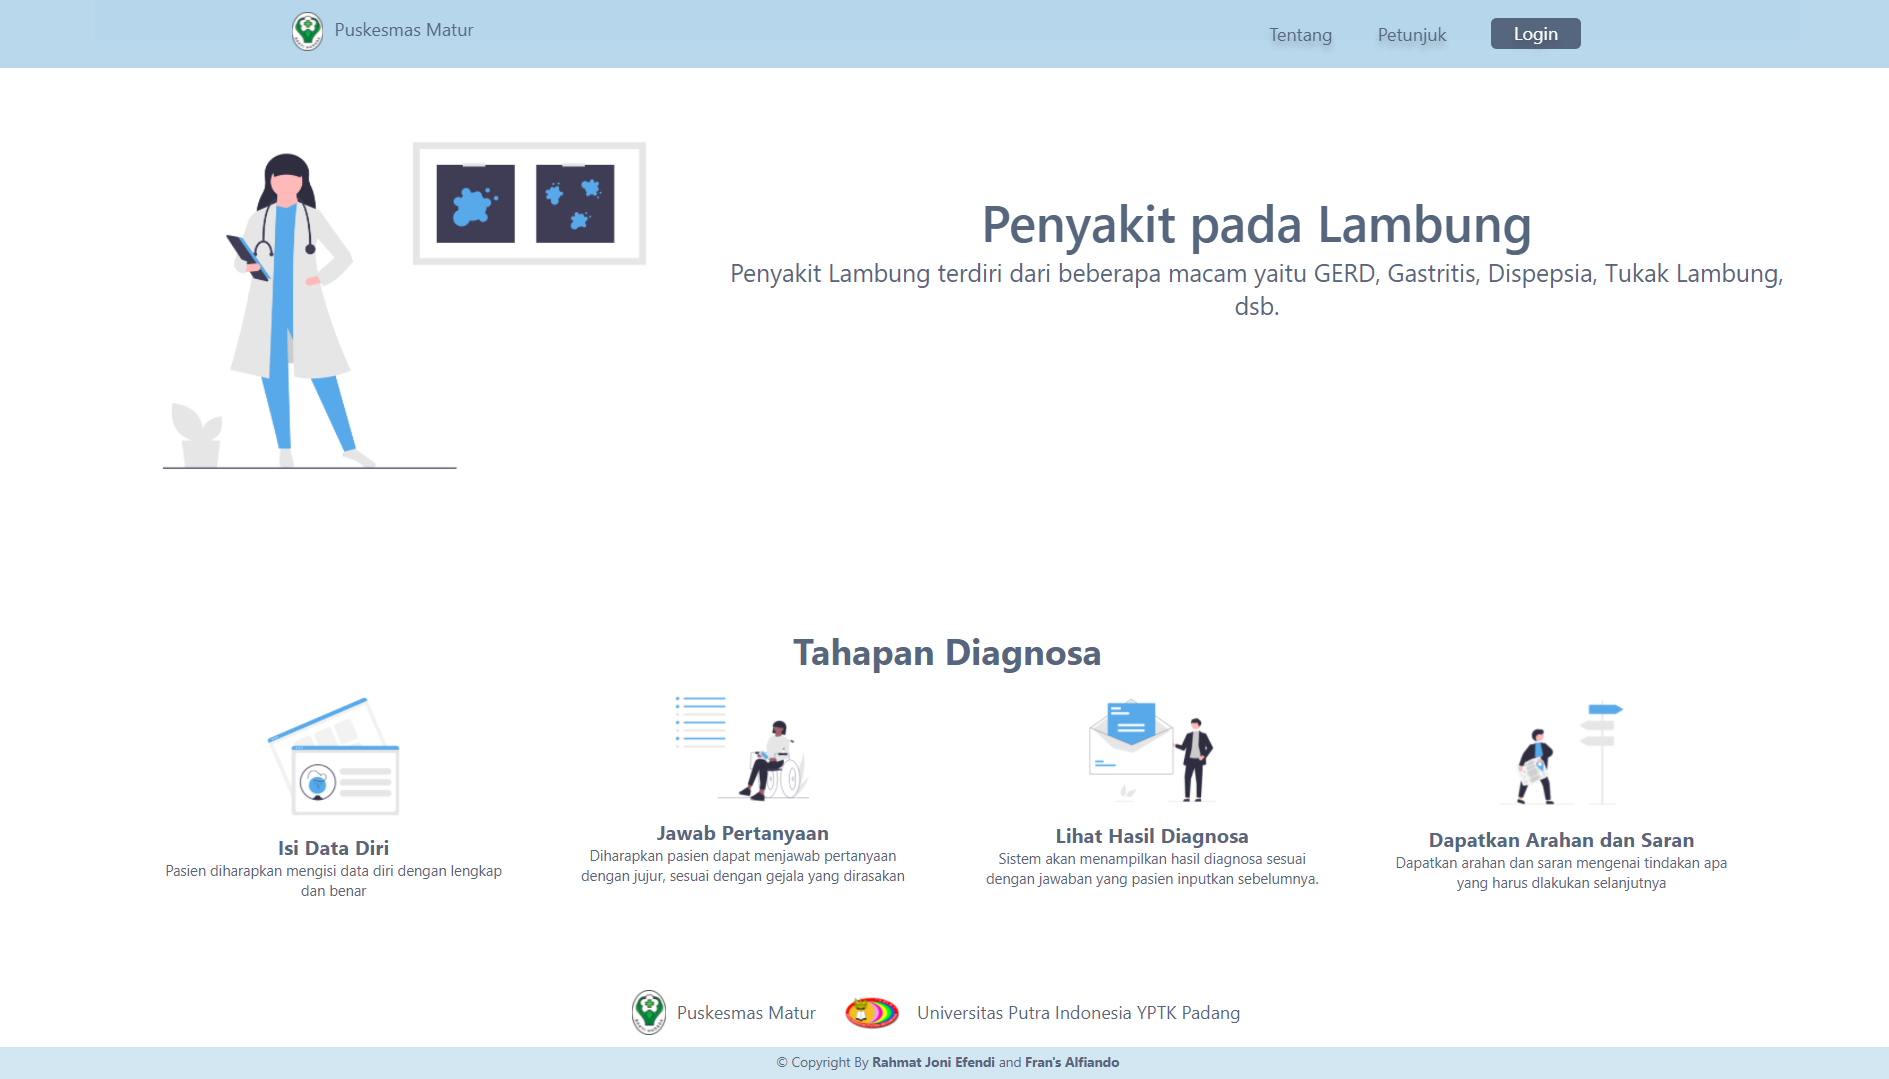Click the Isi Data Diri illustration icon
1889x1079 pixels.
coord(334,757)
